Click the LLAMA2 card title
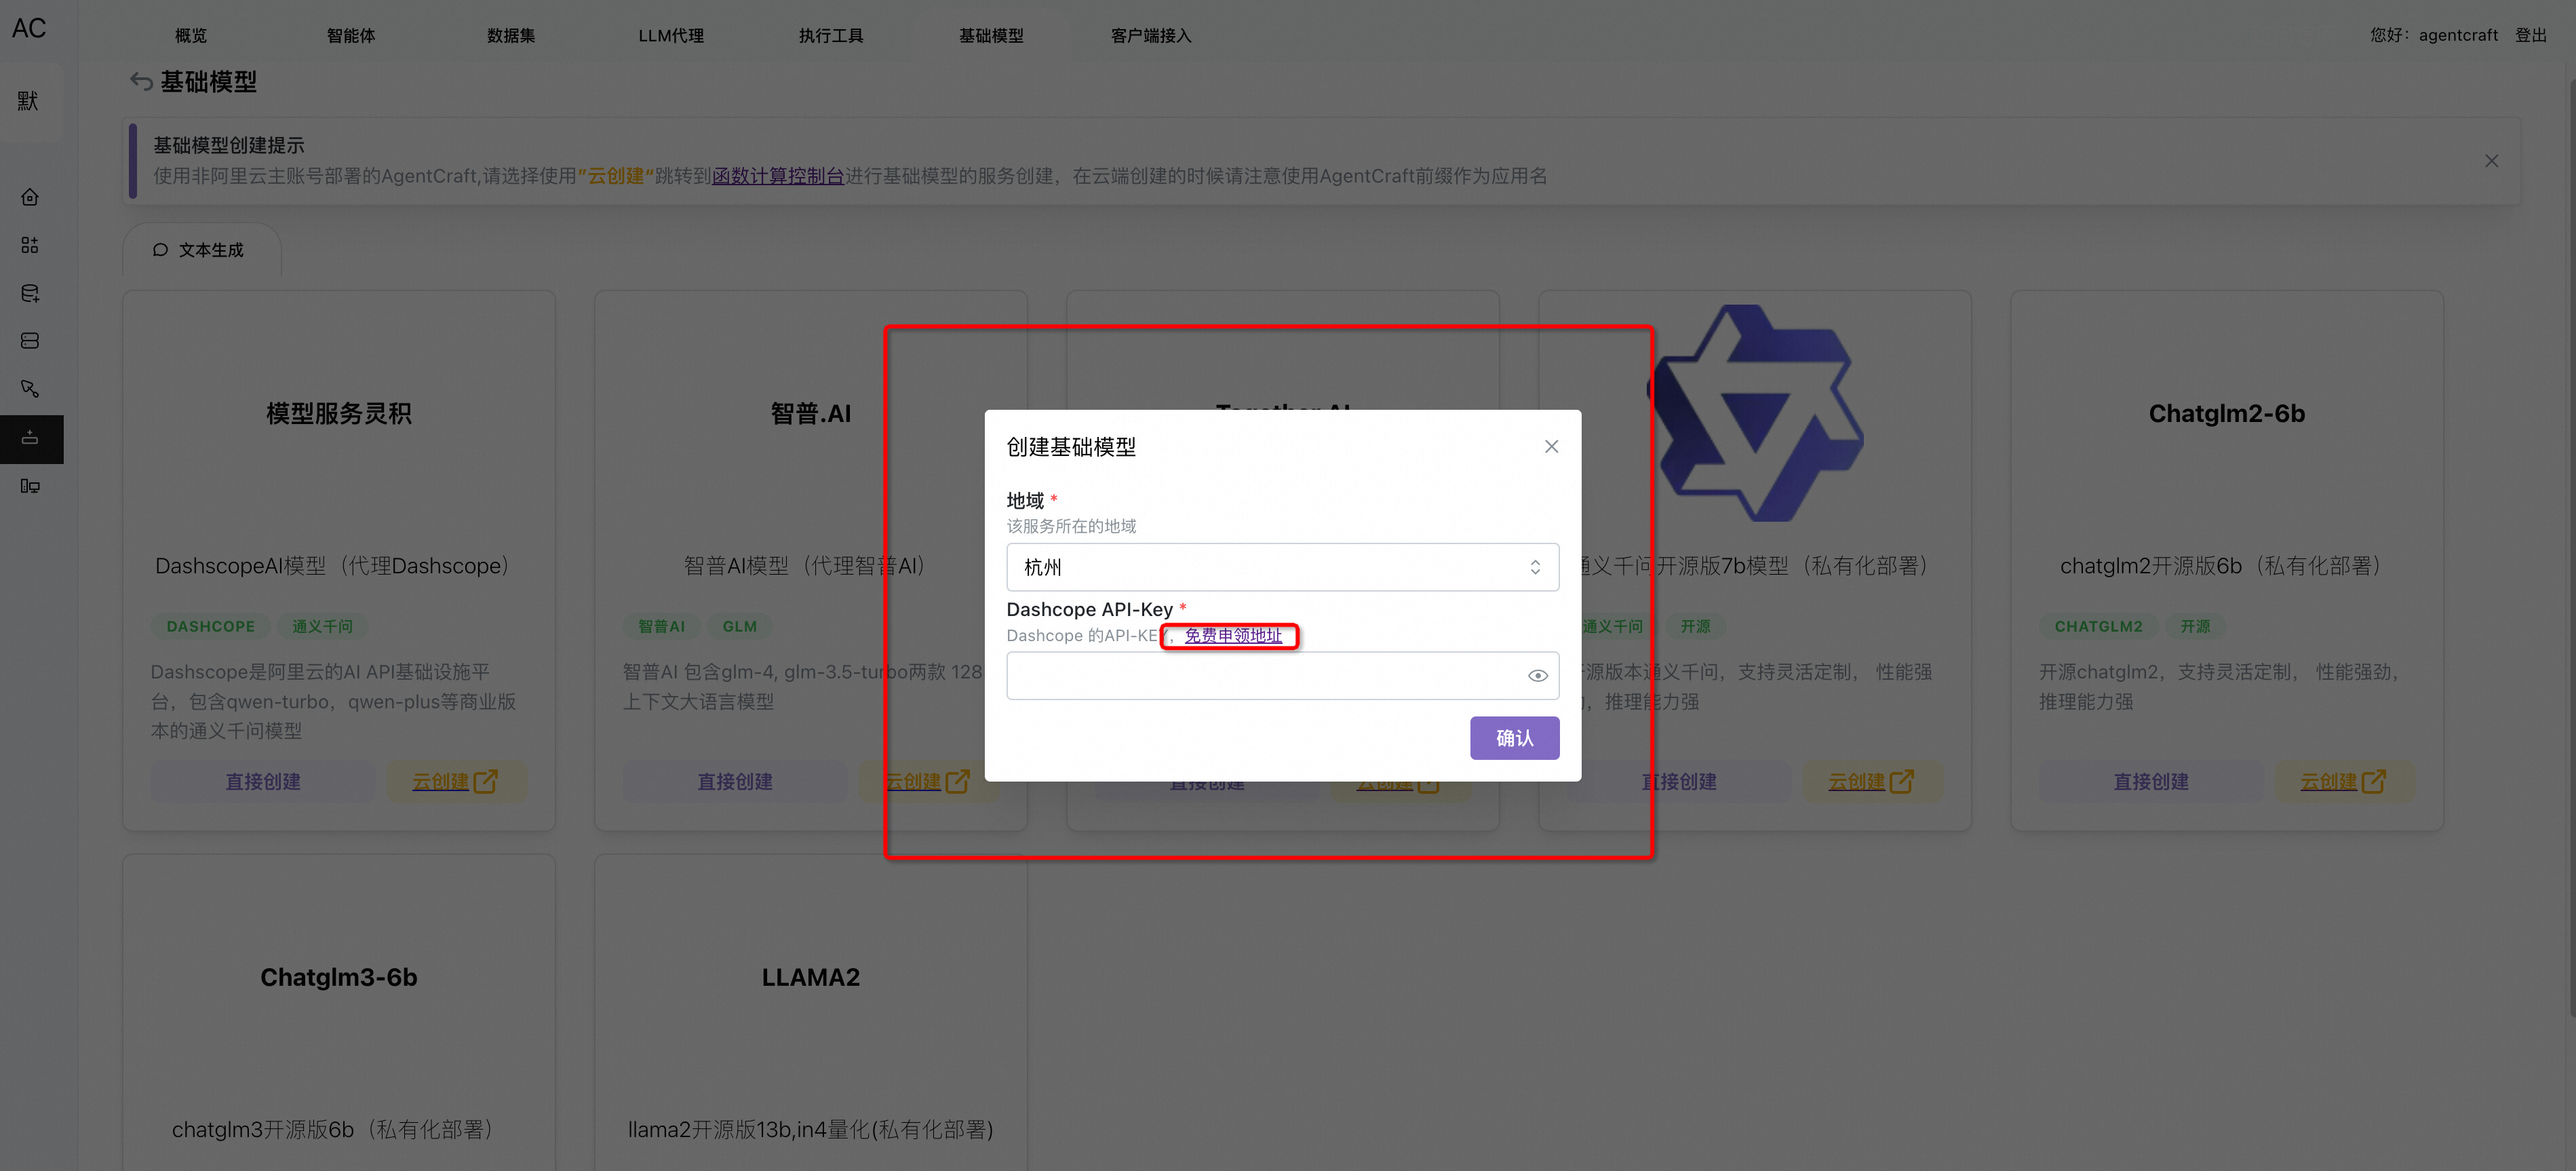2576x1171 pixels. pyautogui.click(x=811, y=977)
